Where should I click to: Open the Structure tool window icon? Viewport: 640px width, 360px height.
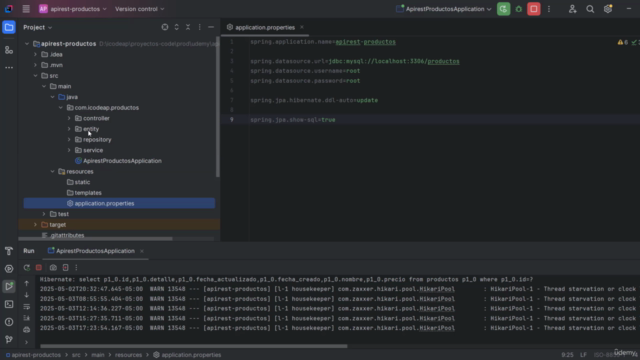click(9, 50)
